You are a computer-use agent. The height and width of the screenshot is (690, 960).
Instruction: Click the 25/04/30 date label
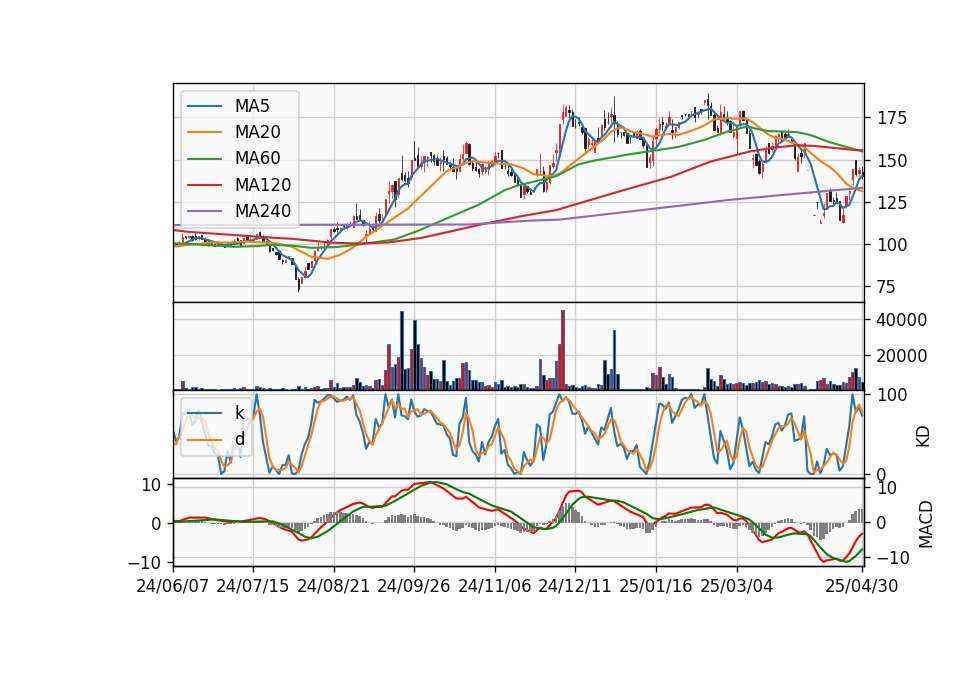pos(862,587)
